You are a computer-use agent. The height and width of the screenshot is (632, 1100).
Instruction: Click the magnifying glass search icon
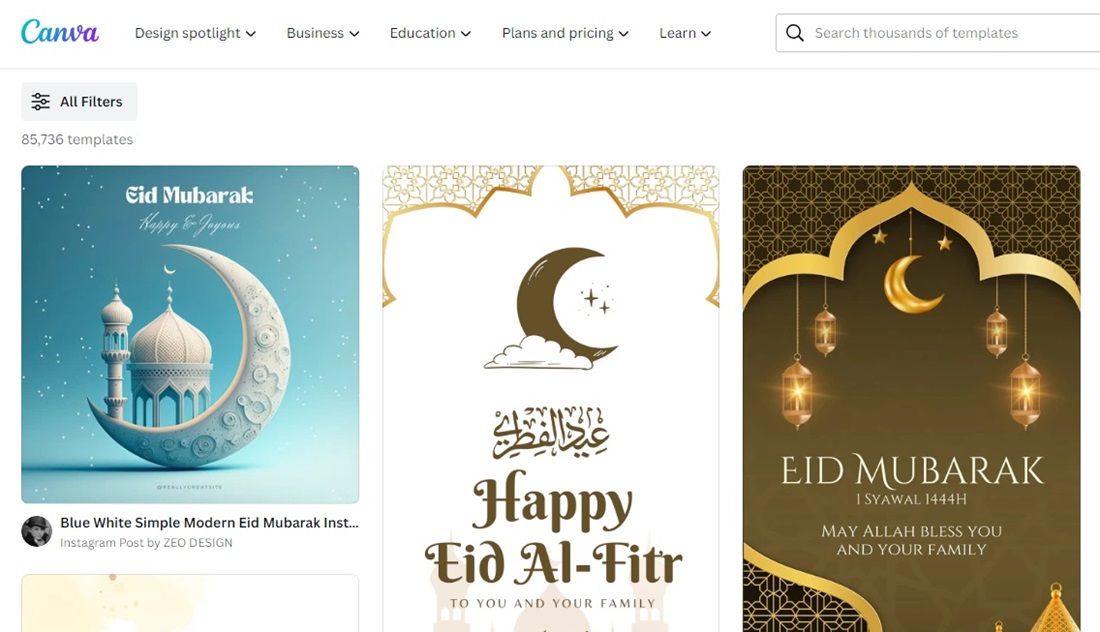[x=794, y=33]
